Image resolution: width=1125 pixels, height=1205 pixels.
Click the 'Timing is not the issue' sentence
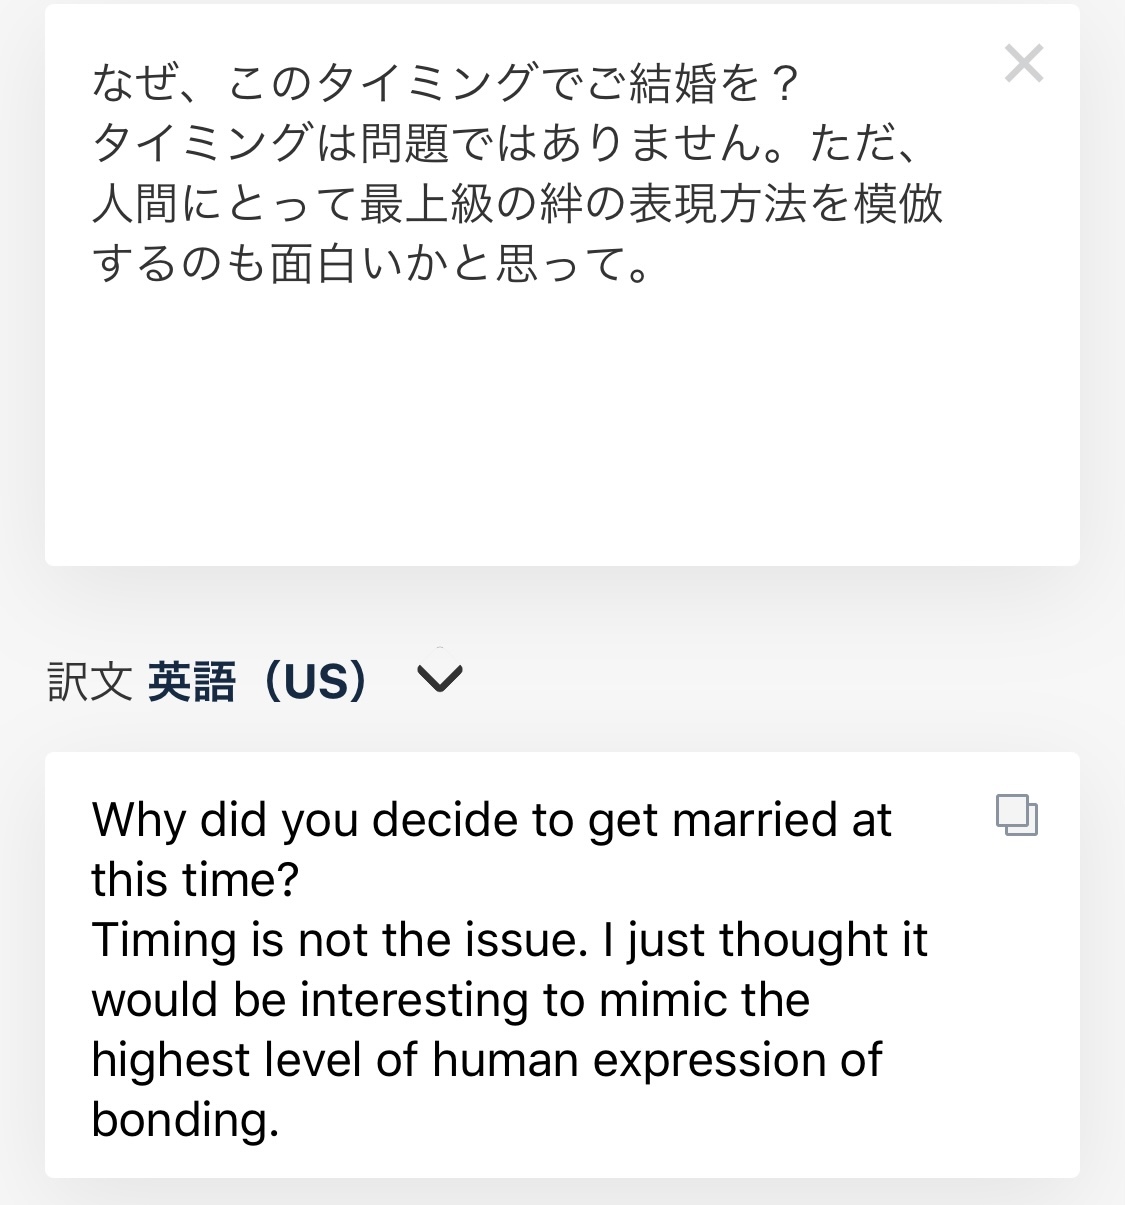(x=340, y=941)
